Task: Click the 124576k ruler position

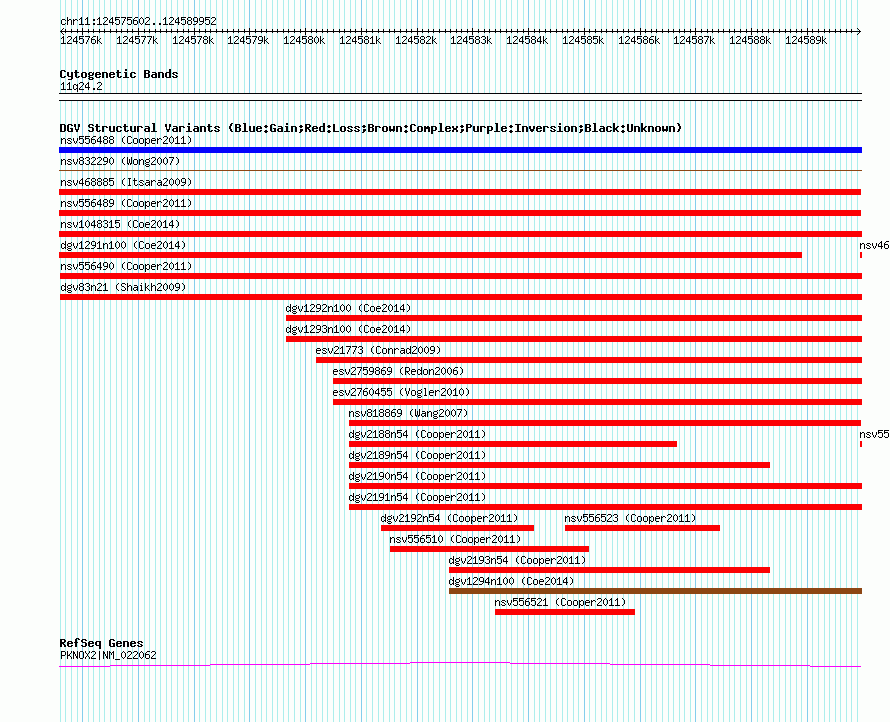Action: point(81,40)
